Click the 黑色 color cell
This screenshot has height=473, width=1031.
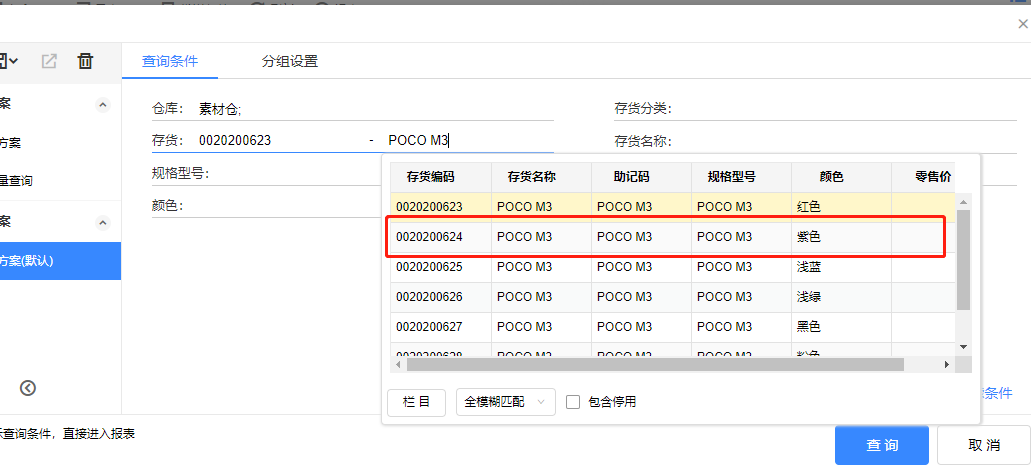(x=842, y=327)
